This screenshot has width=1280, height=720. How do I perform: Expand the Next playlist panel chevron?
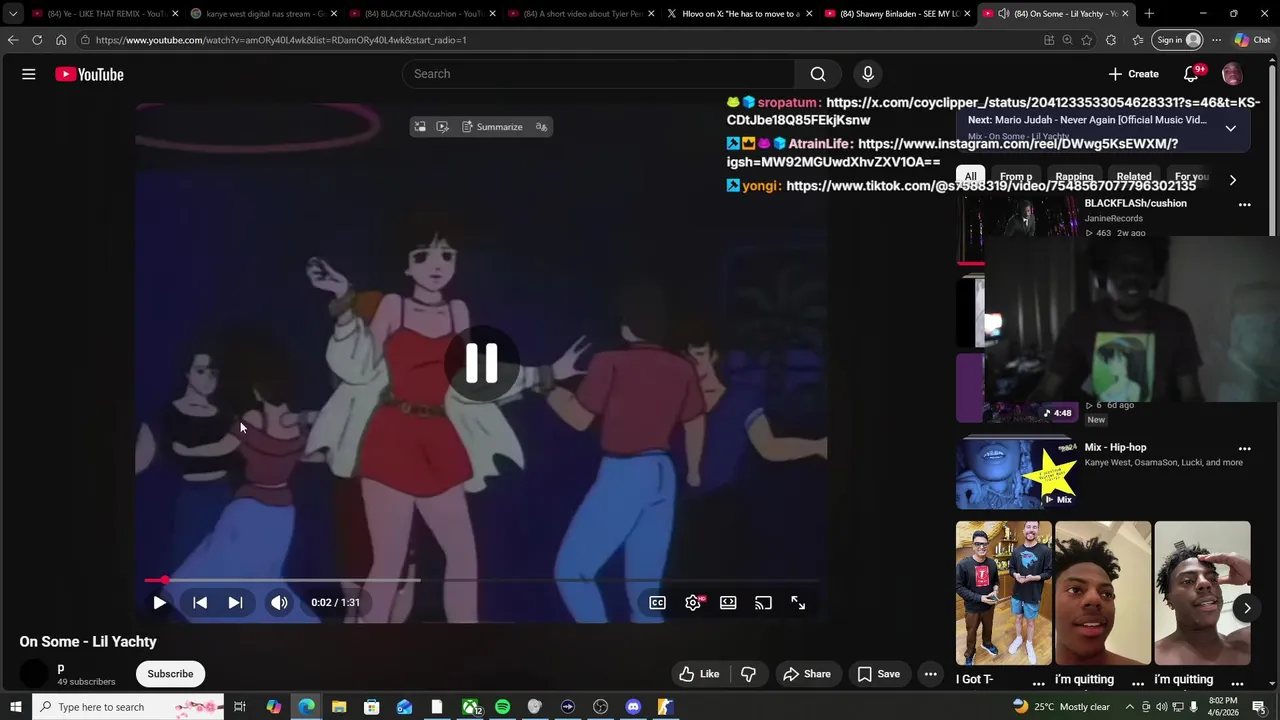pos(1230,128)
